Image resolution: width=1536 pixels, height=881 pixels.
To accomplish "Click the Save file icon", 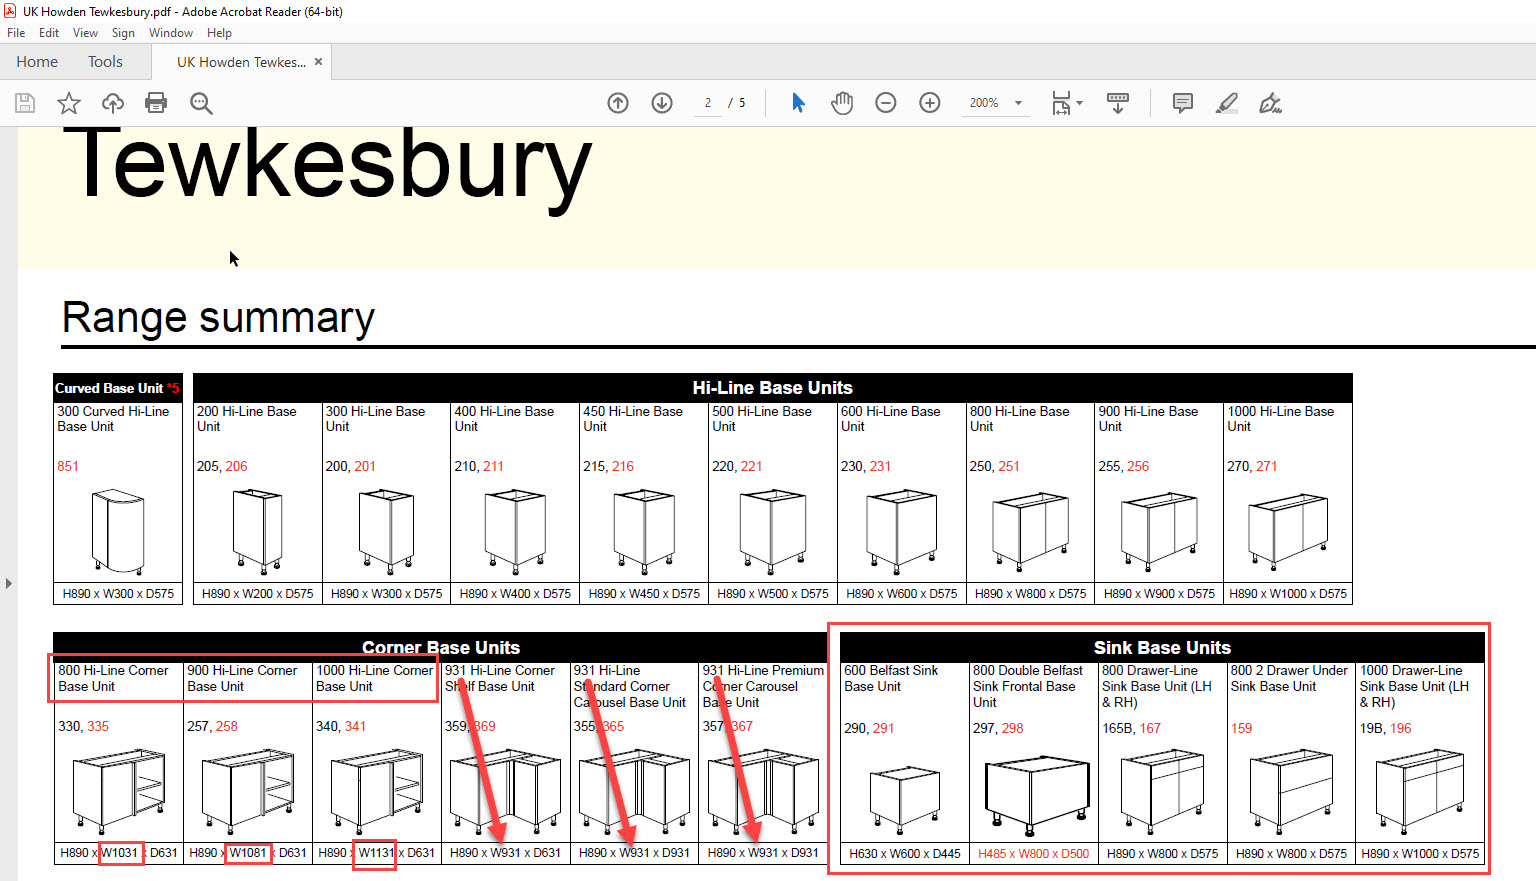I will pyautogui.click(x=25, y=103).
